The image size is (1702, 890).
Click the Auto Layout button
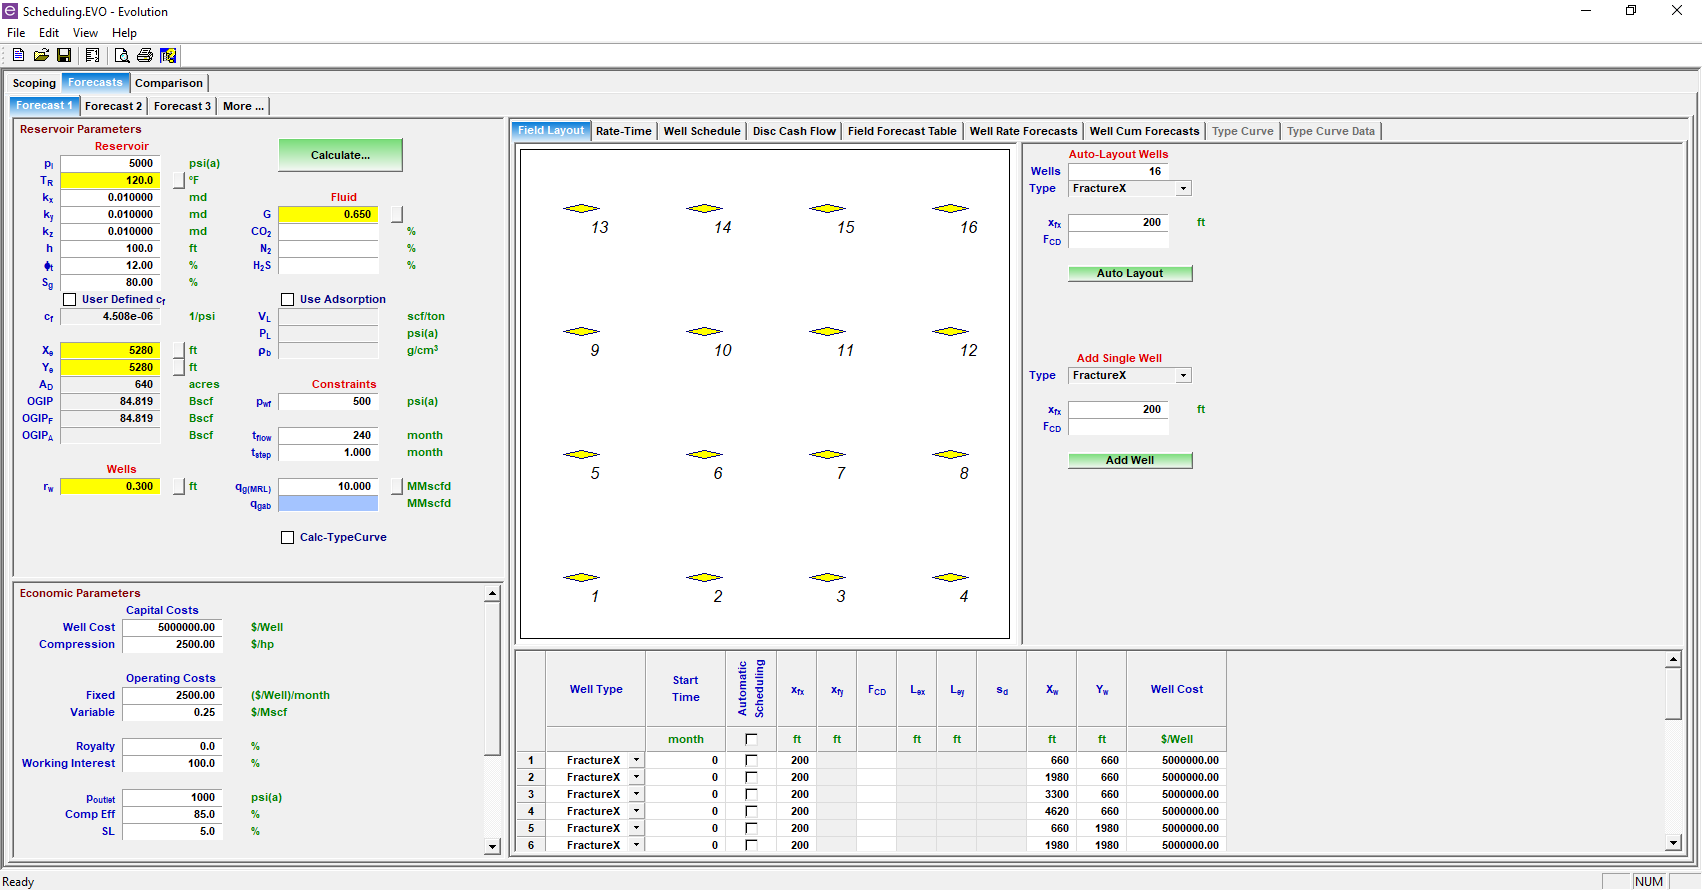coord(1130,273)
